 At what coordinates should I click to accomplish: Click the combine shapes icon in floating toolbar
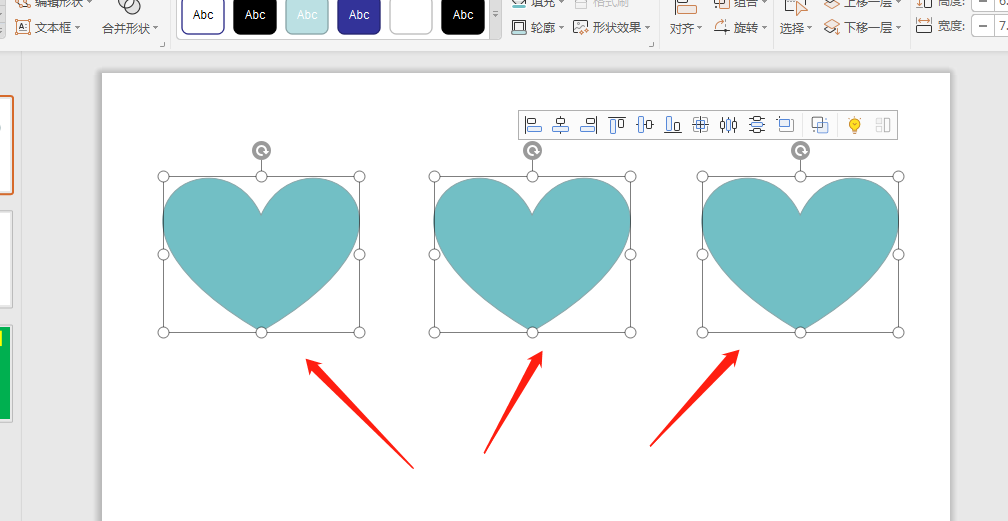(820, 125)
